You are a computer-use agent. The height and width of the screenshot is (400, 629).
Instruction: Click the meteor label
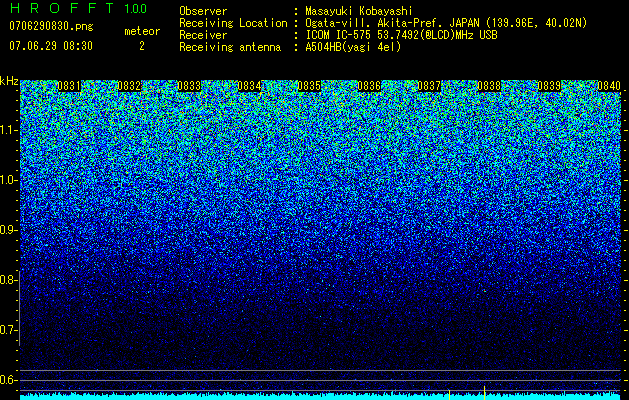pos(142,31)
